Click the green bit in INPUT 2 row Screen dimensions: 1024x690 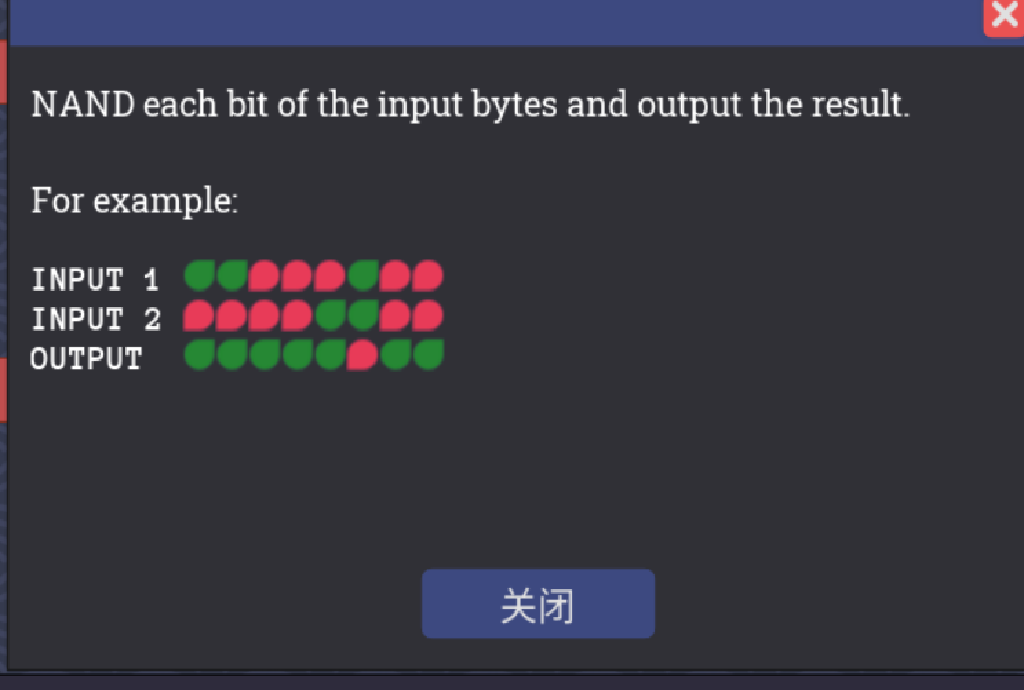click(330, 313)
